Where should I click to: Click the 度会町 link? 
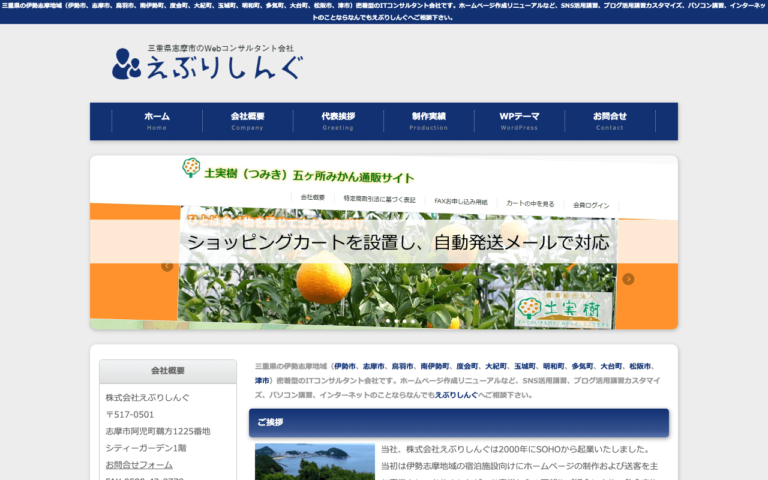467,366
